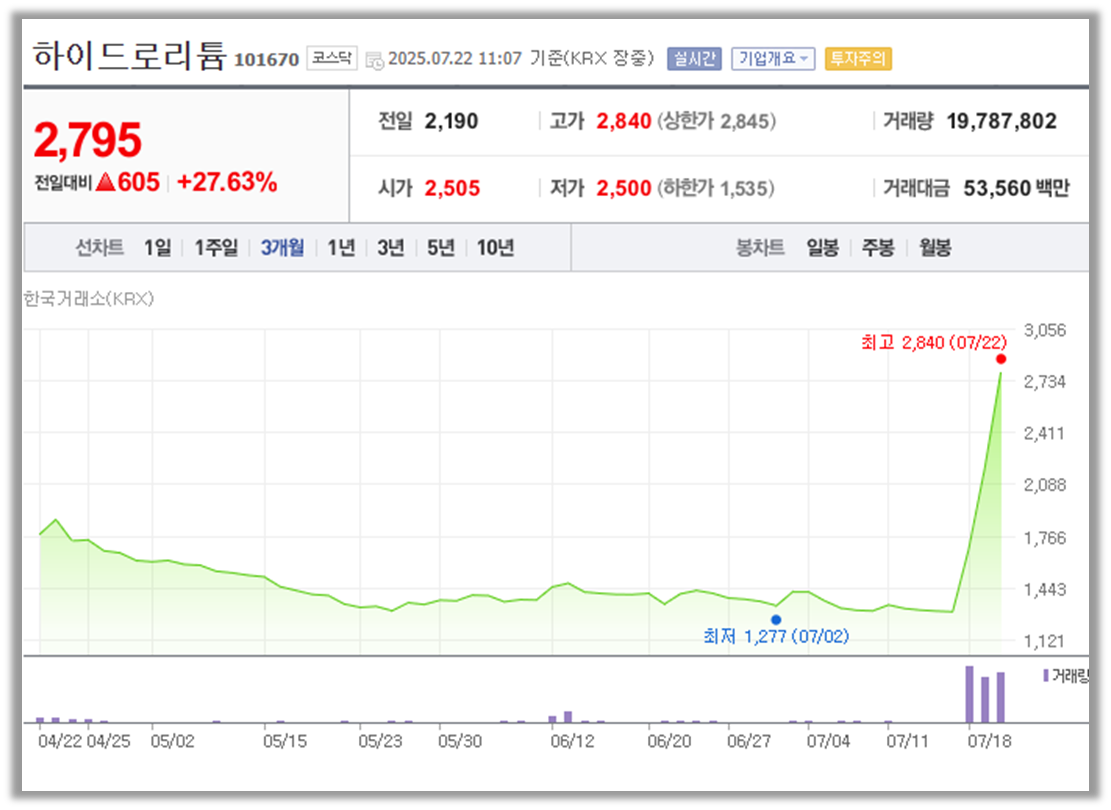Click the 하한가 1,535 text
Image resolution: width=1111 pixels, height=810 pixels.
tap(716, 188)
